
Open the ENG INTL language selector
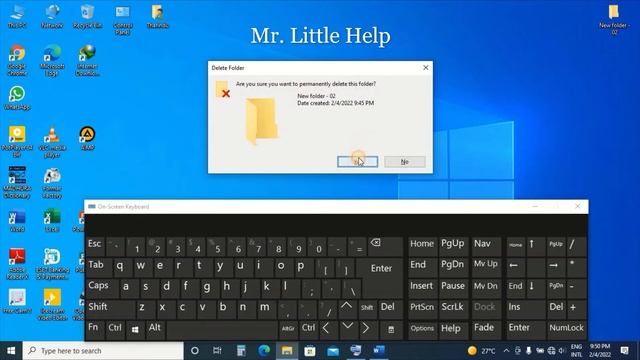[x=576, y=351]
